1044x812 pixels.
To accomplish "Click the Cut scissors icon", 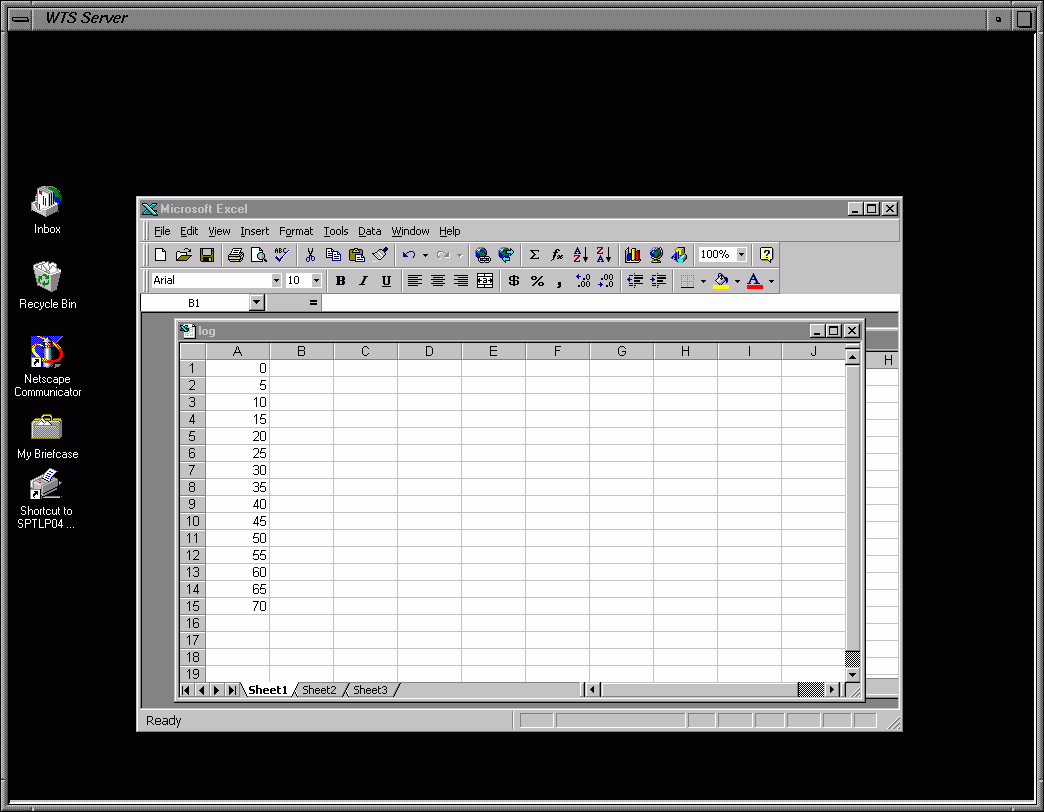I will 310,255.
